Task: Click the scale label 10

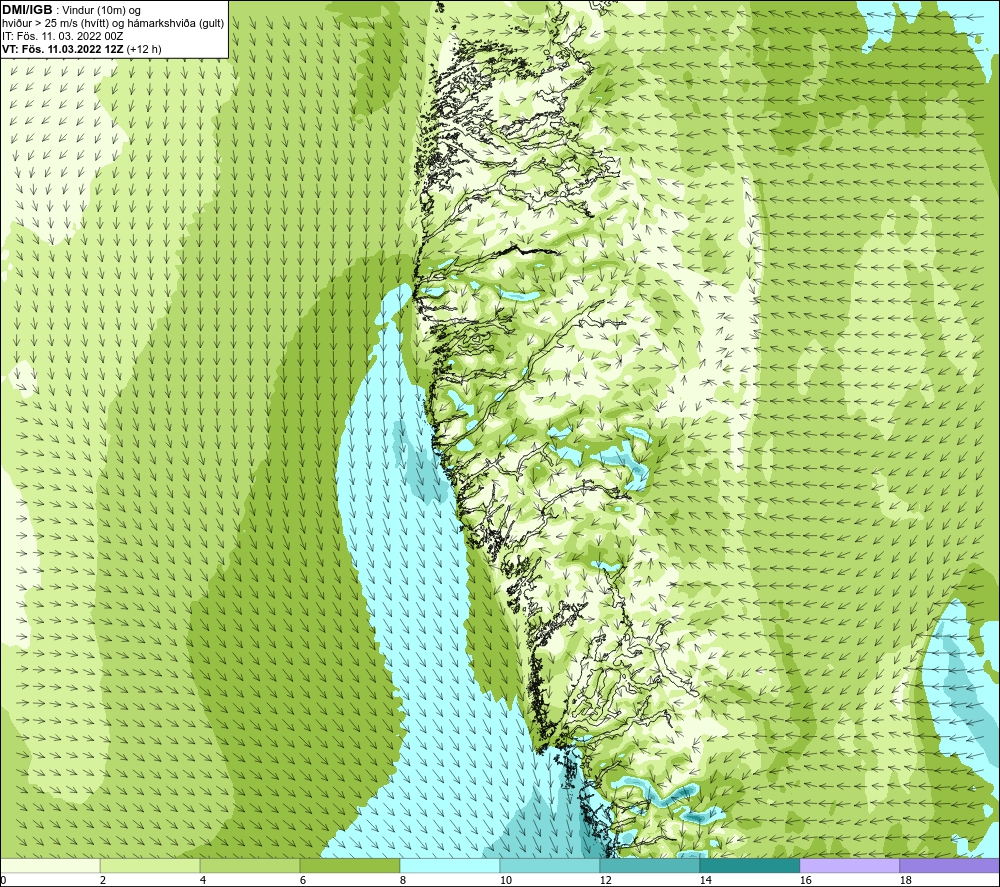Action: 505,881
